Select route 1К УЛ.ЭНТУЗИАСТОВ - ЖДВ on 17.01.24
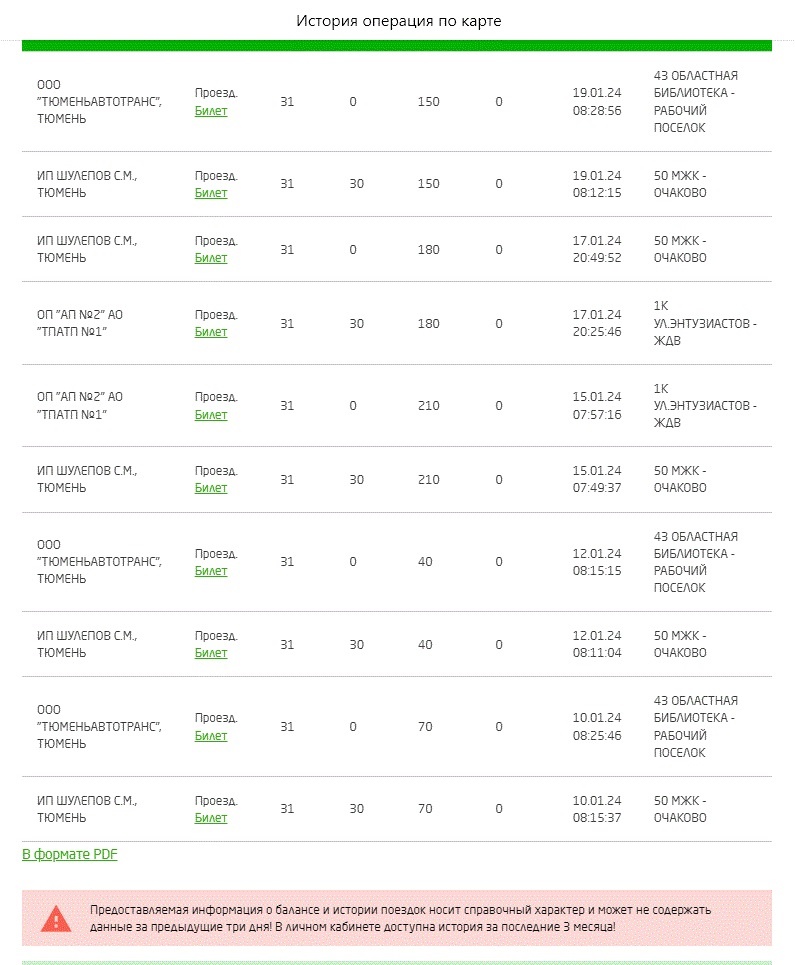This screenshot has height=965, width=795. pyautogui.click(x=705, y=323)
